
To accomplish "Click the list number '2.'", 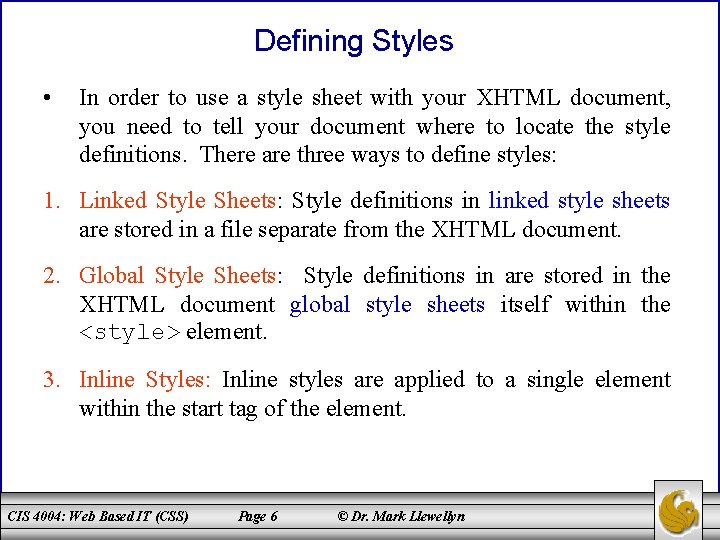I will click(52, 276).
